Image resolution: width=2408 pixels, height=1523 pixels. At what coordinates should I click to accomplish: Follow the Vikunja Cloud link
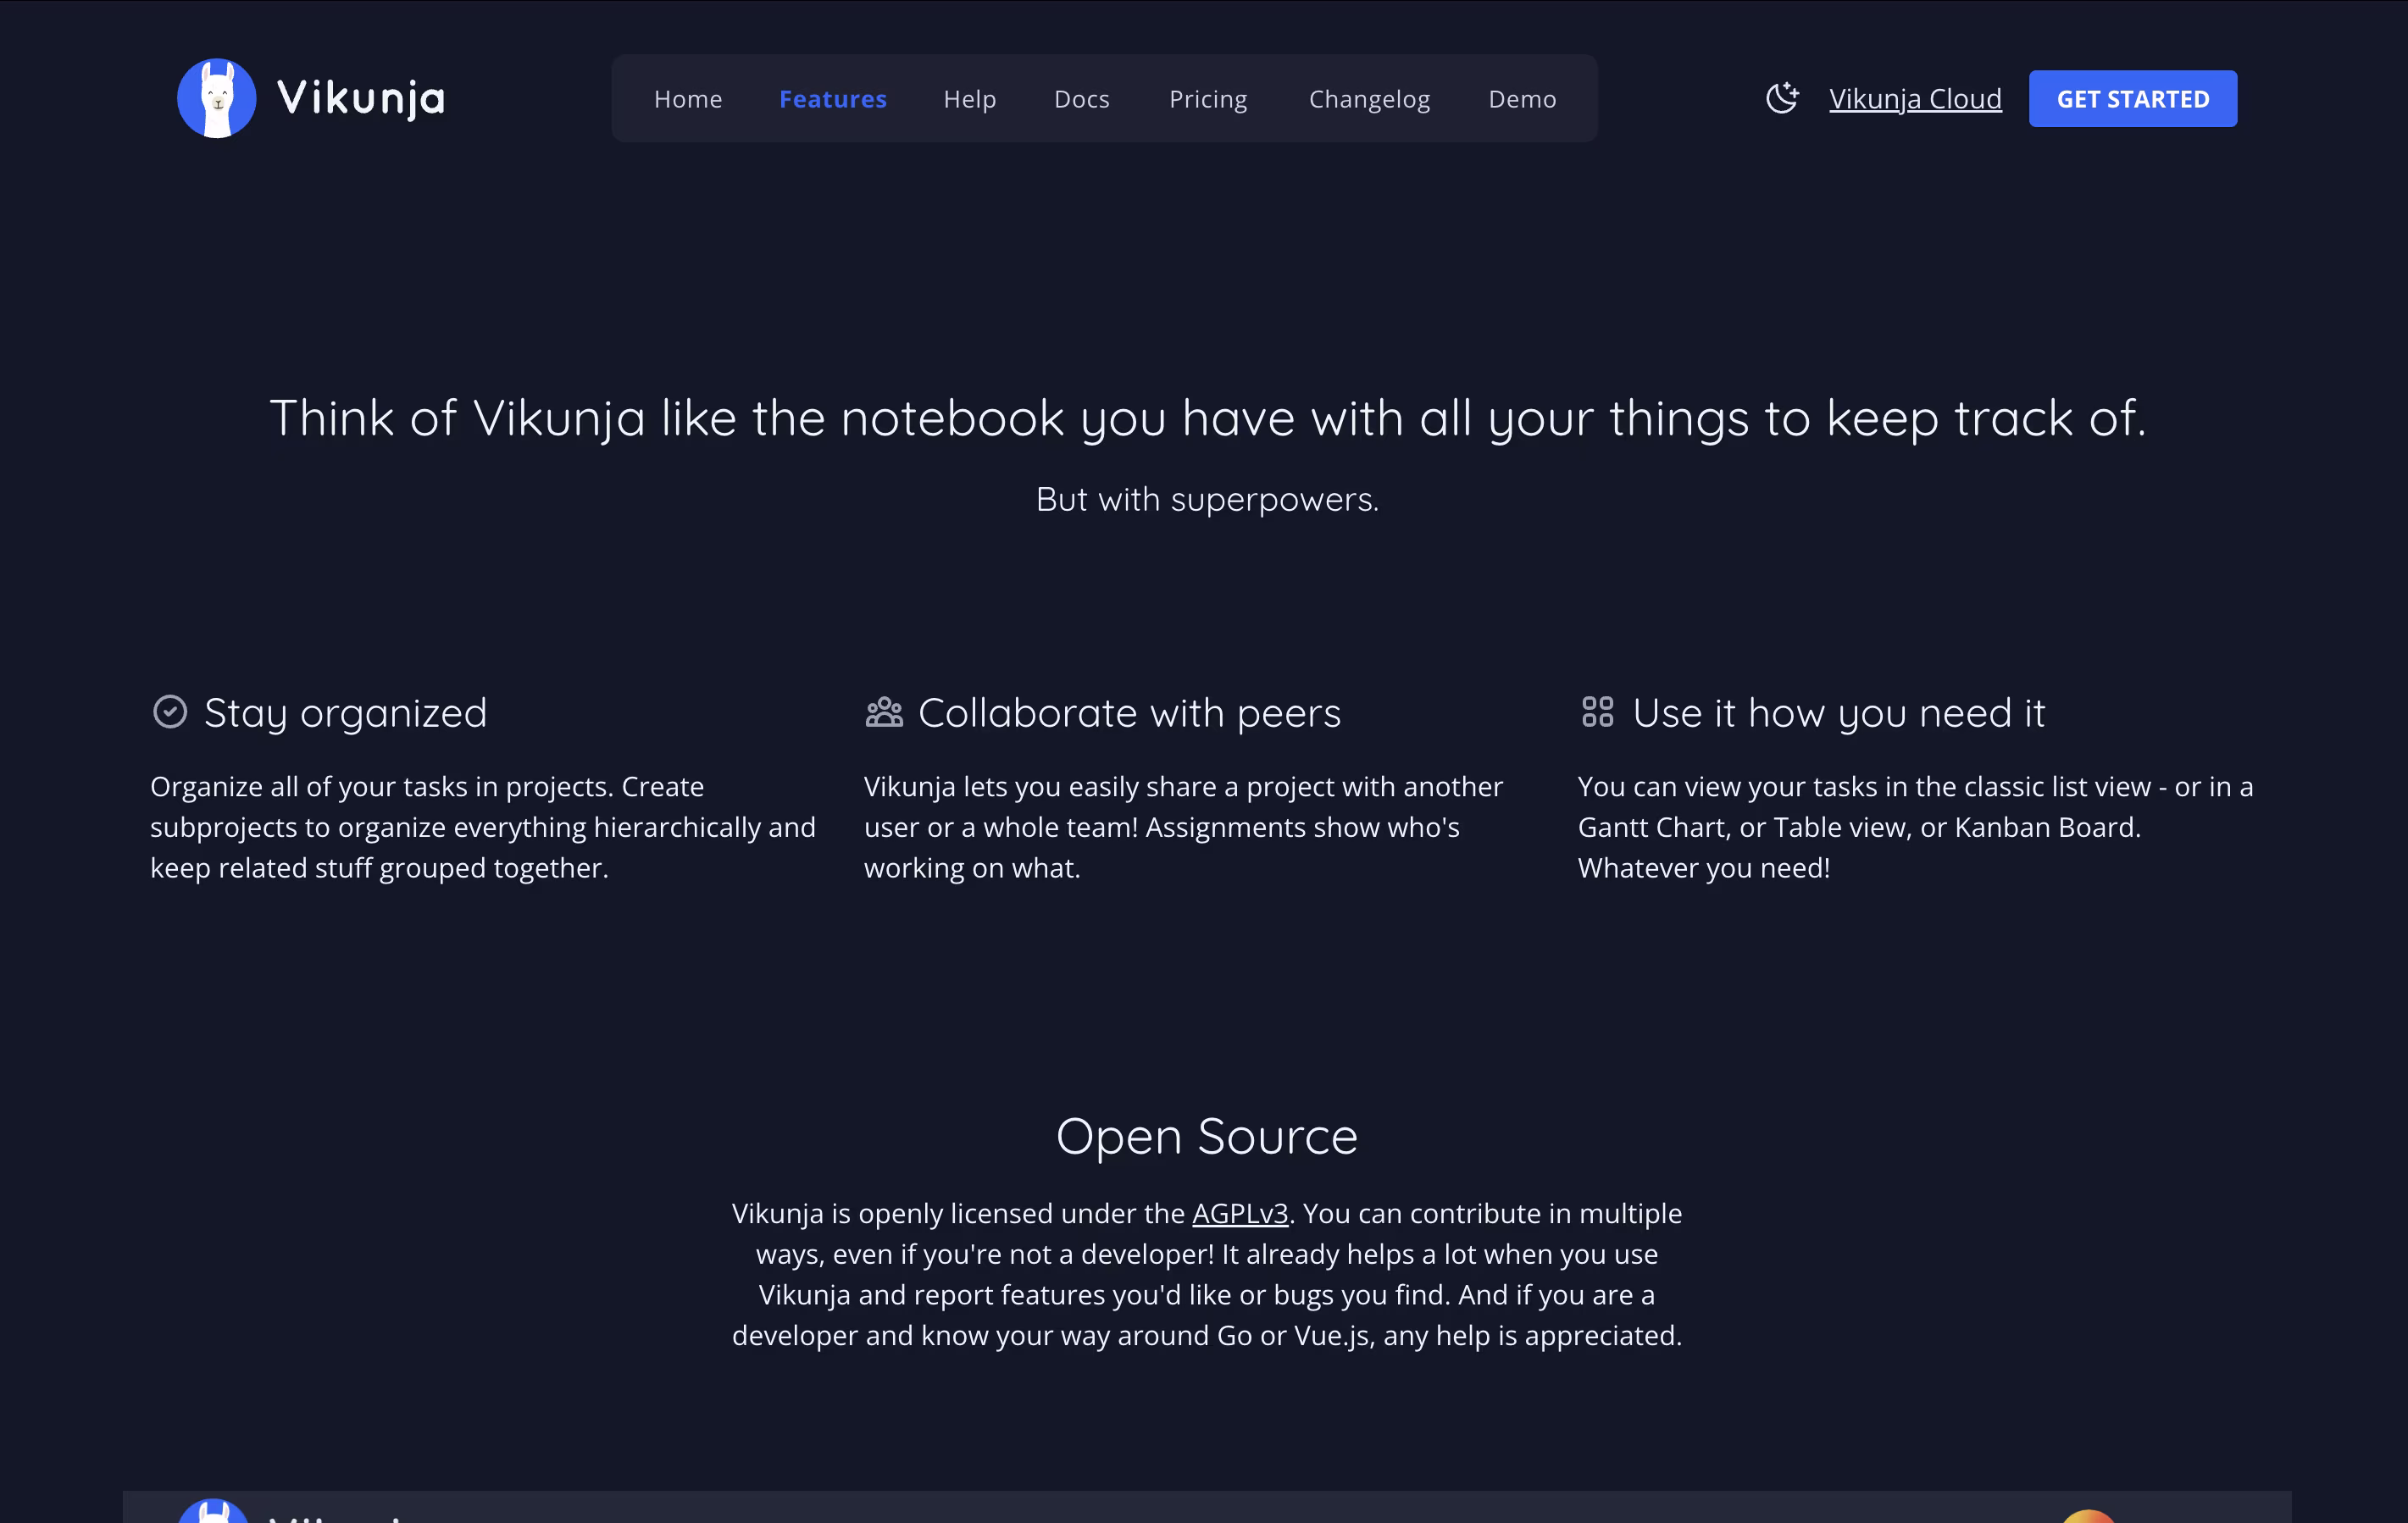point(1914,99)
